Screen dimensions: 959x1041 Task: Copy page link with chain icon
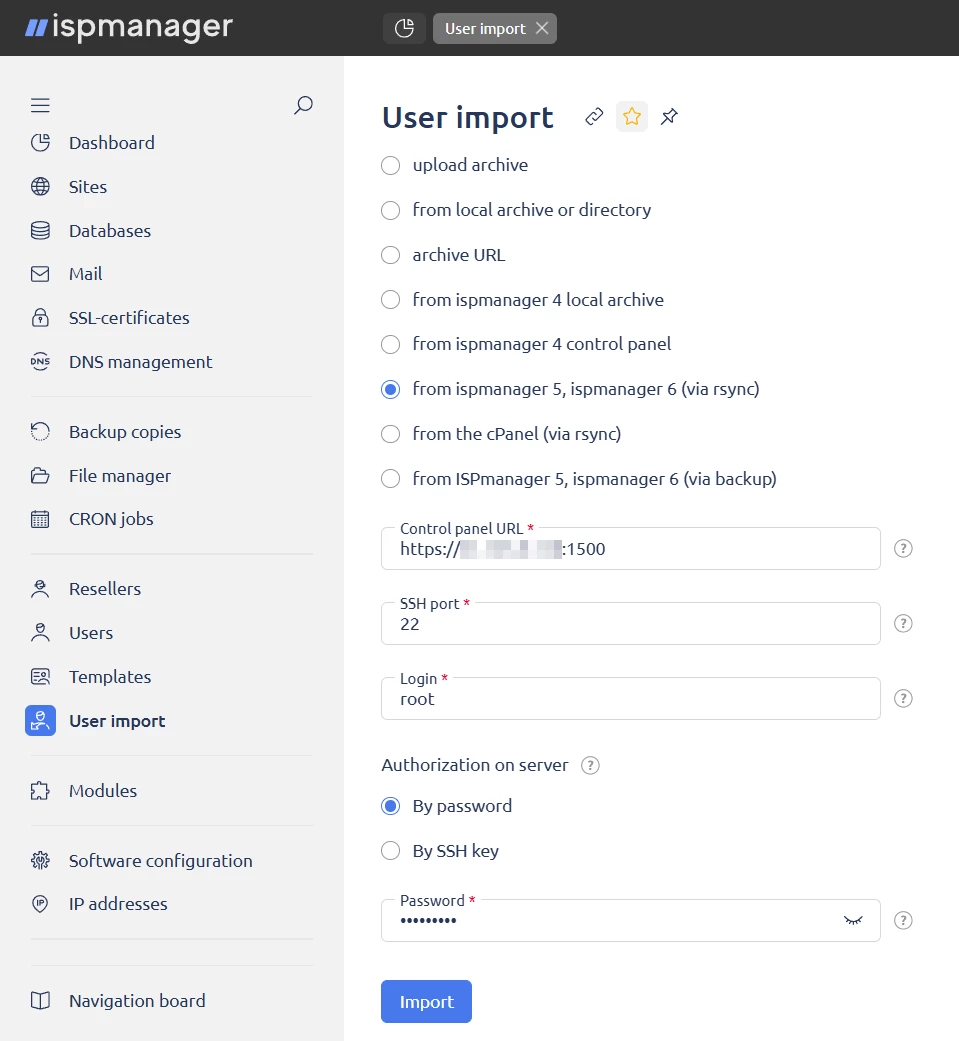[x=594, y=117]
